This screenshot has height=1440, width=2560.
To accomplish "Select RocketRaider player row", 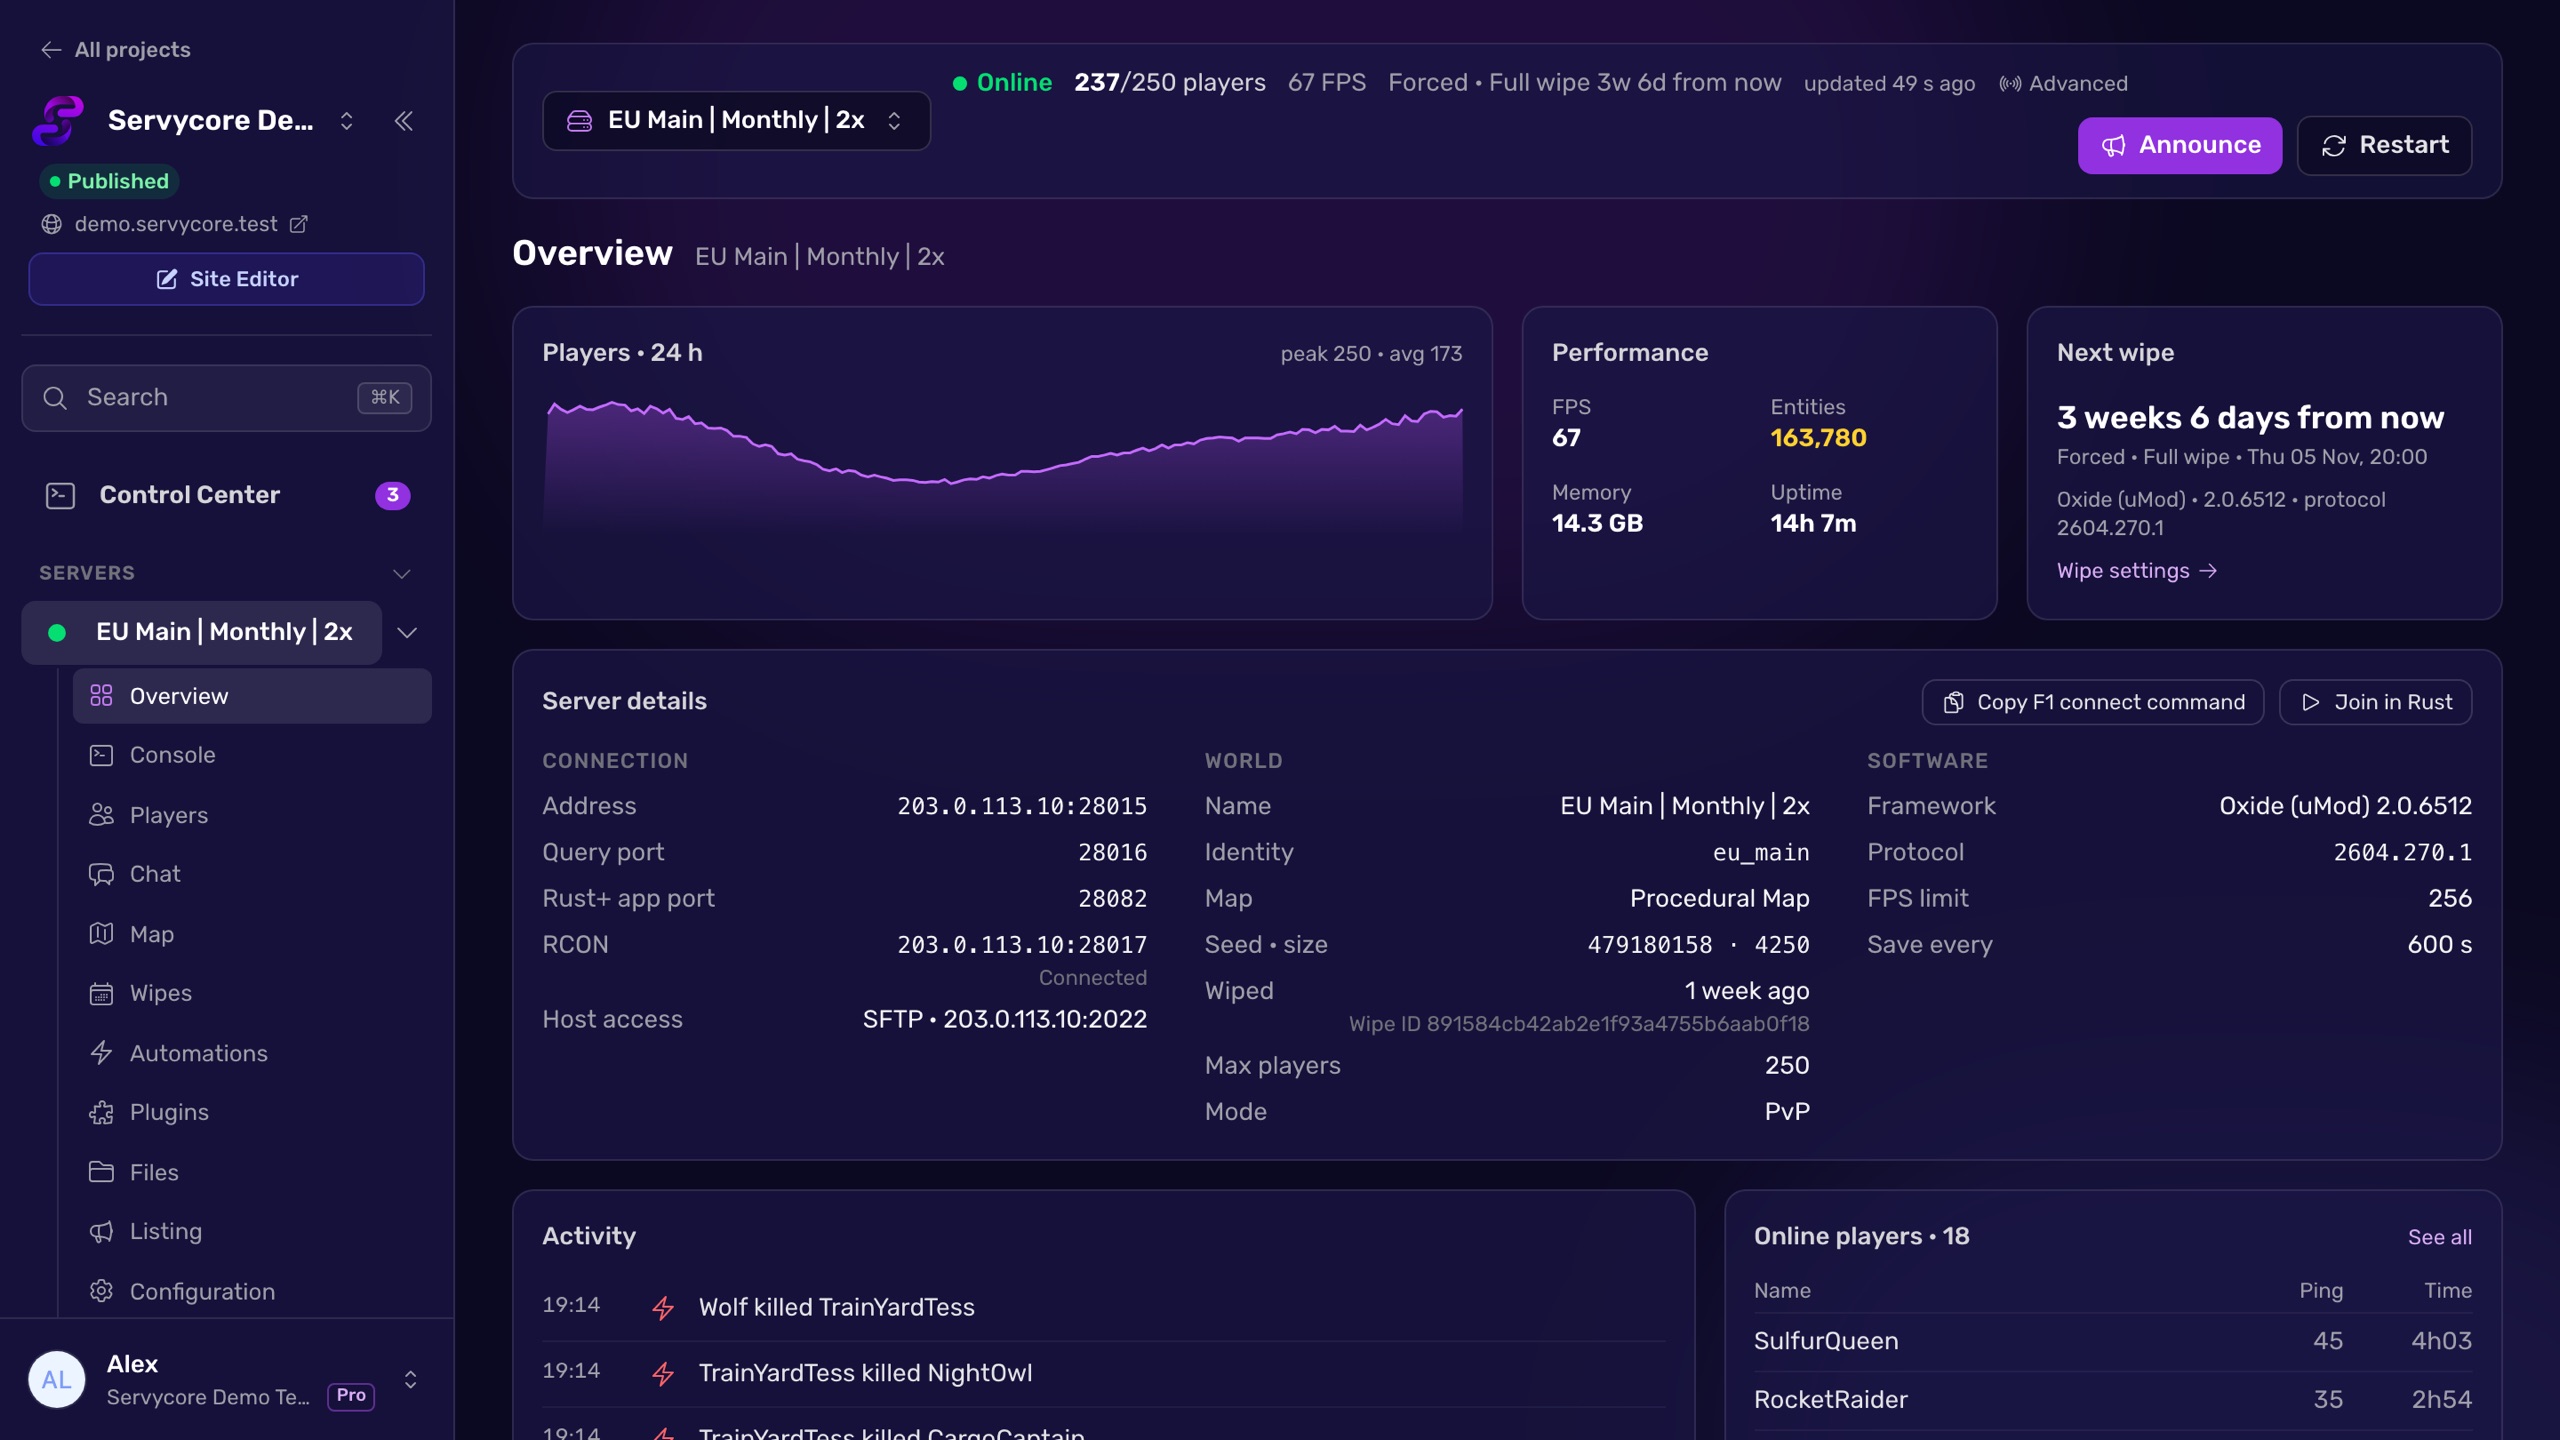I will pos(2113,1401).
